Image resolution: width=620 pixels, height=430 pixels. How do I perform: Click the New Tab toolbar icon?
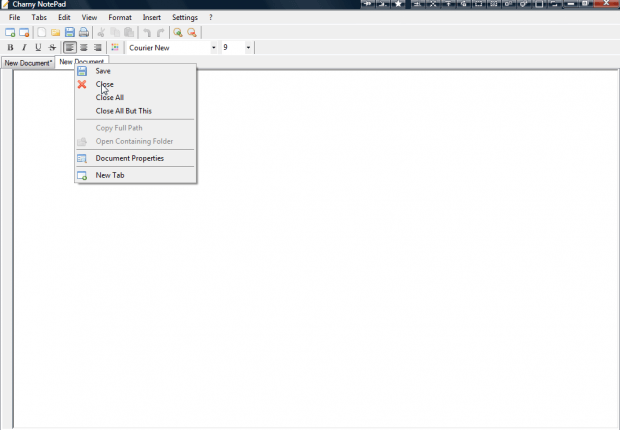coord(10,32)
